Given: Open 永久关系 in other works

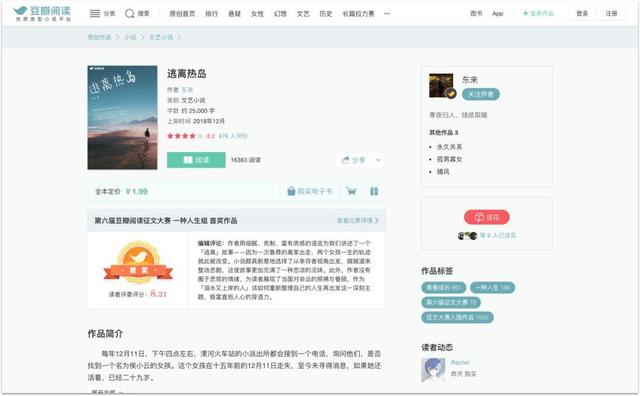Looking at the screenshot, I should [x=449, y=147].
